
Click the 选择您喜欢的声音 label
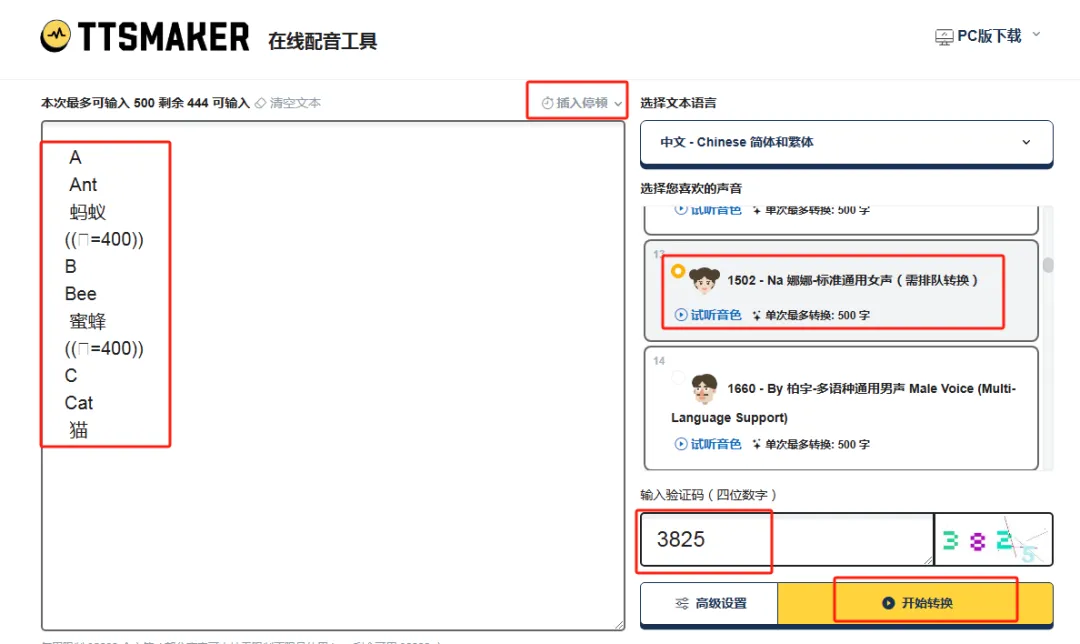coord(691,188)
